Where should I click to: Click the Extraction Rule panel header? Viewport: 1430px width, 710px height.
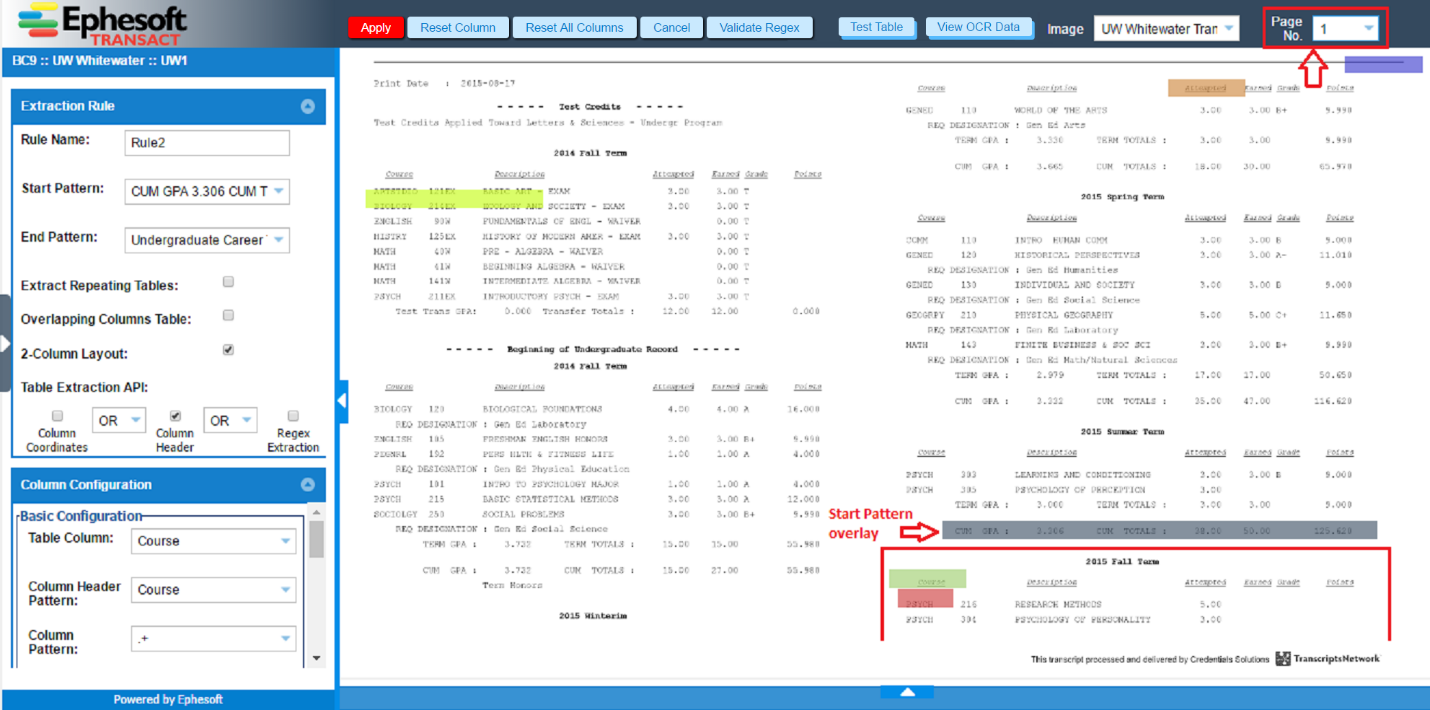pos(168,106)
